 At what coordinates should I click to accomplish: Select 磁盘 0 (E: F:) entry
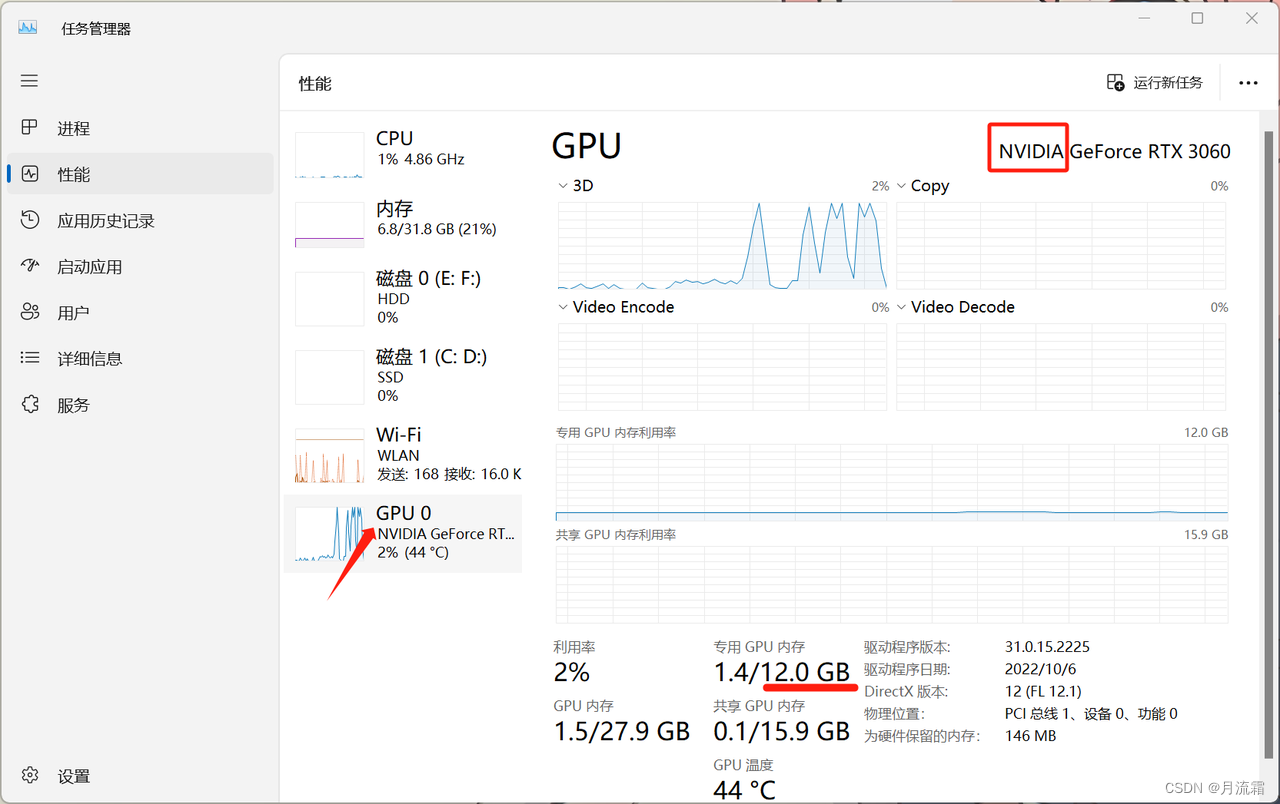click(x=403, y=298)
